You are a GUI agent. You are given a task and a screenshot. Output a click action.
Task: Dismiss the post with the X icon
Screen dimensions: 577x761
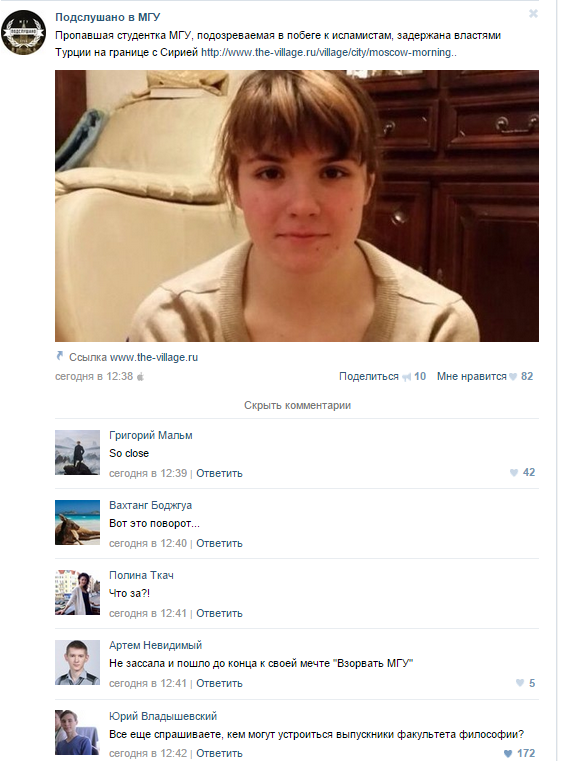[x=533, y=14]
